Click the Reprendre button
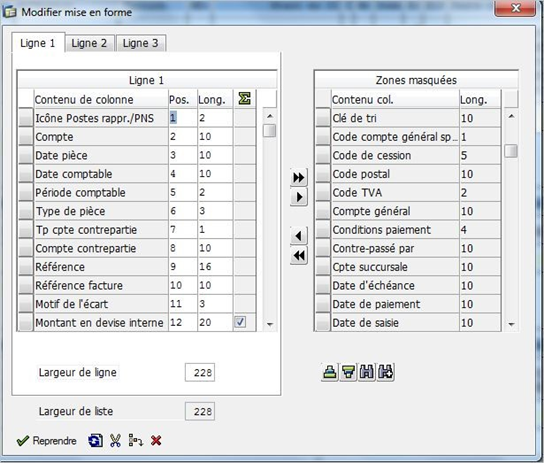Image resolution: width=544 pixels, height=463 pixels. click(46, 441)
